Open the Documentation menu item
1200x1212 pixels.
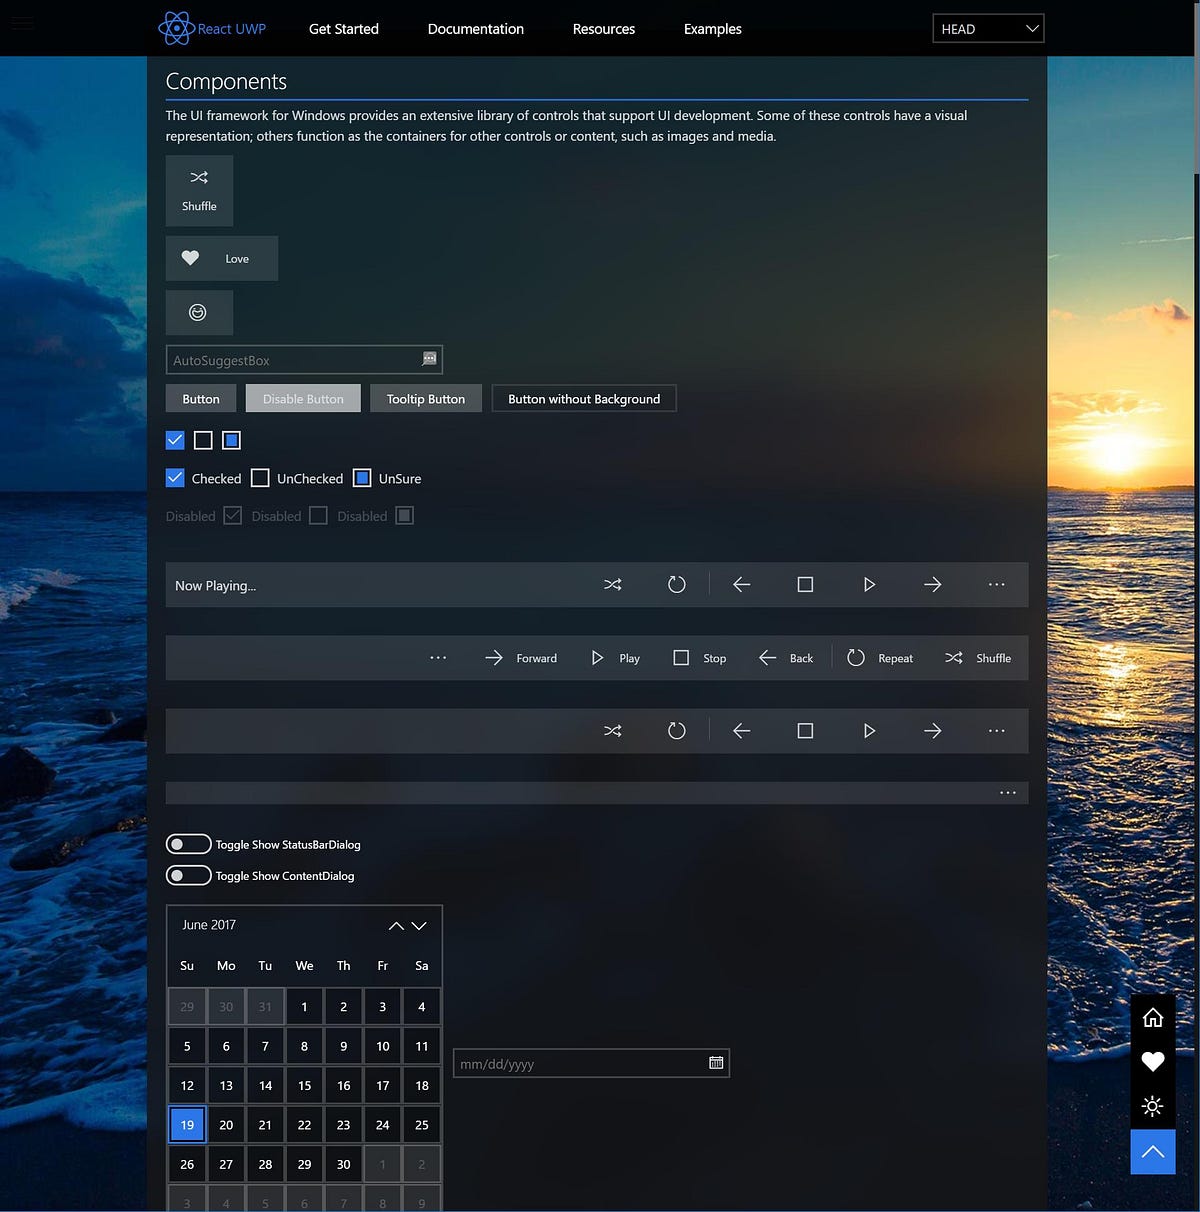click(x=475, y=29)
